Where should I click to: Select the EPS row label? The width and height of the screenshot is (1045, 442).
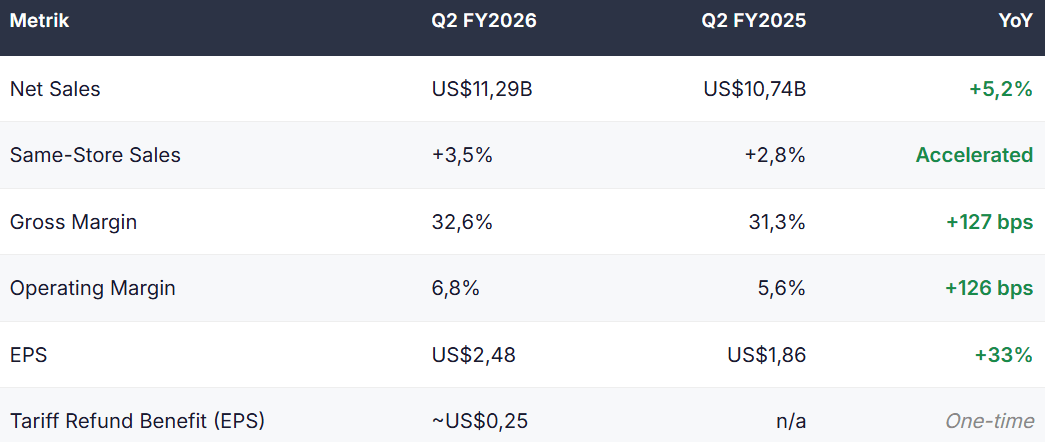pos(28,355)
